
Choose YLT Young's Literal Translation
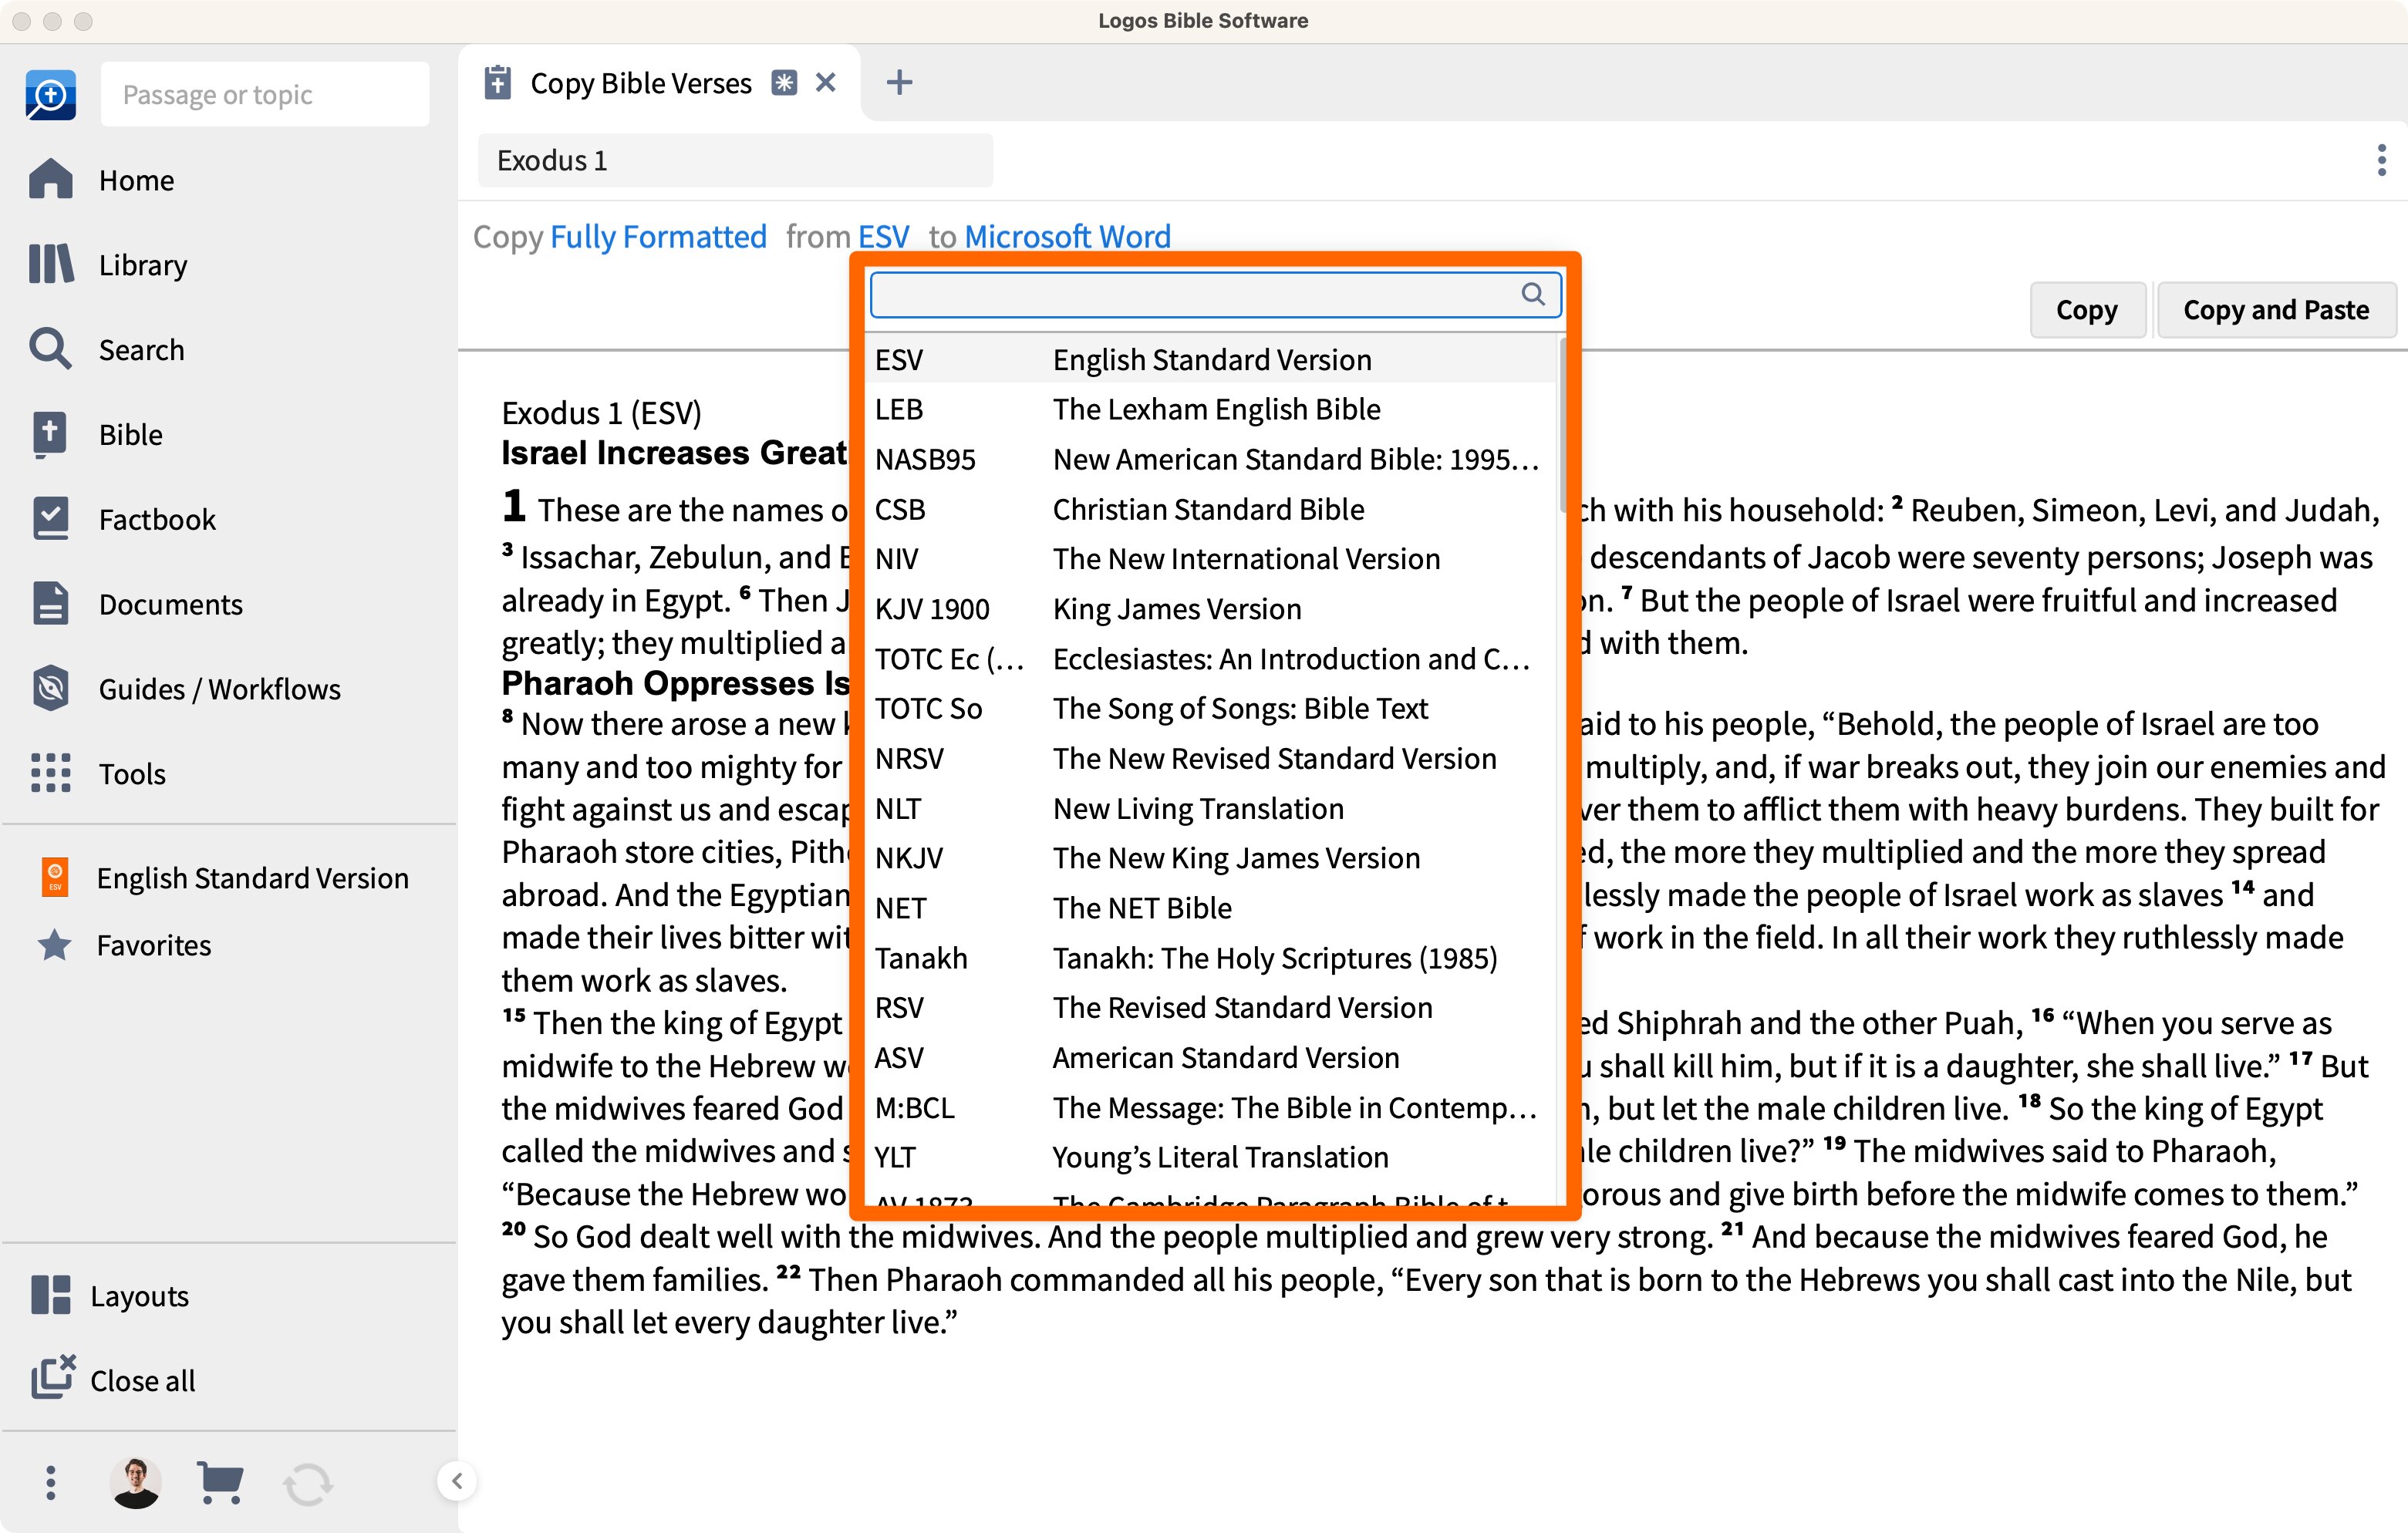1211,1157
